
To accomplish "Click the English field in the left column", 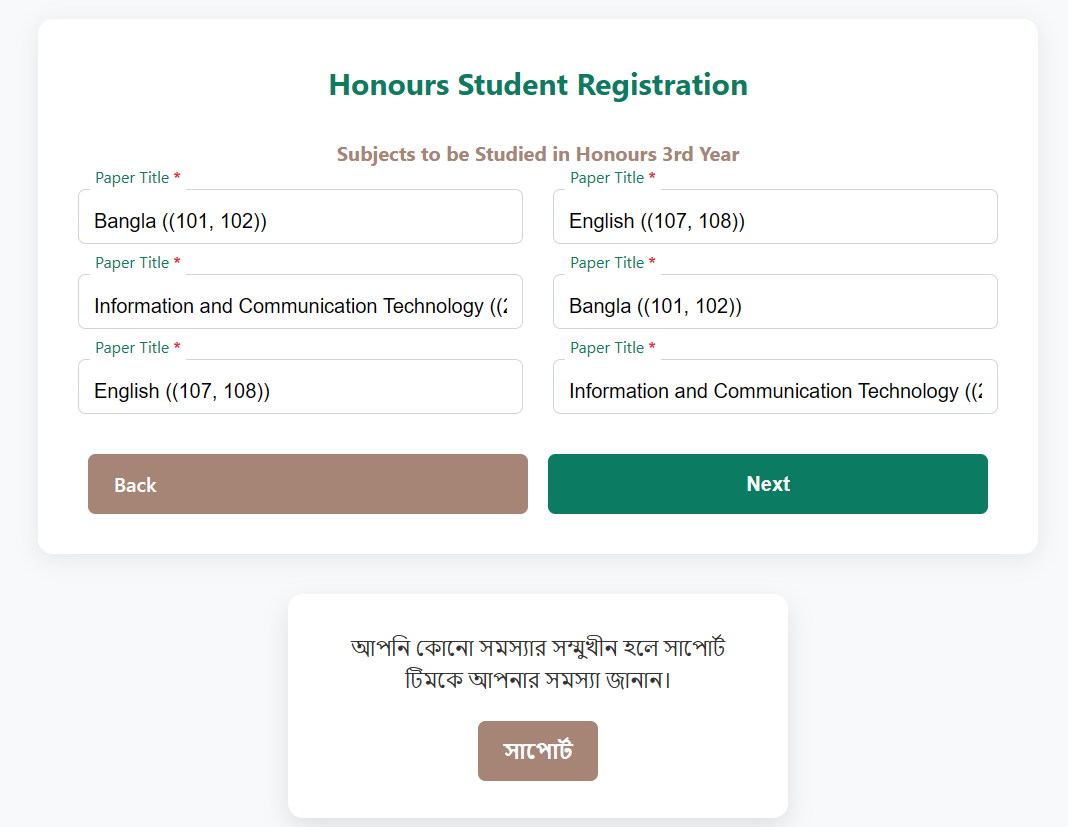I will (300, 391).
